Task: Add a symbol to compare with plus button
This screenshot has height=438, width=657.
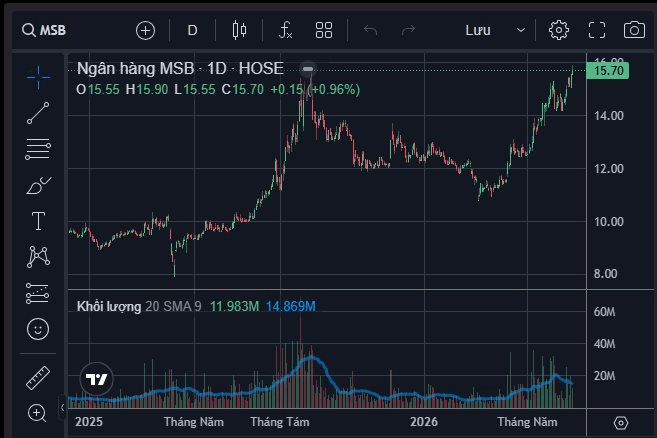Action: pyautogui.click(x=145, y=31)
